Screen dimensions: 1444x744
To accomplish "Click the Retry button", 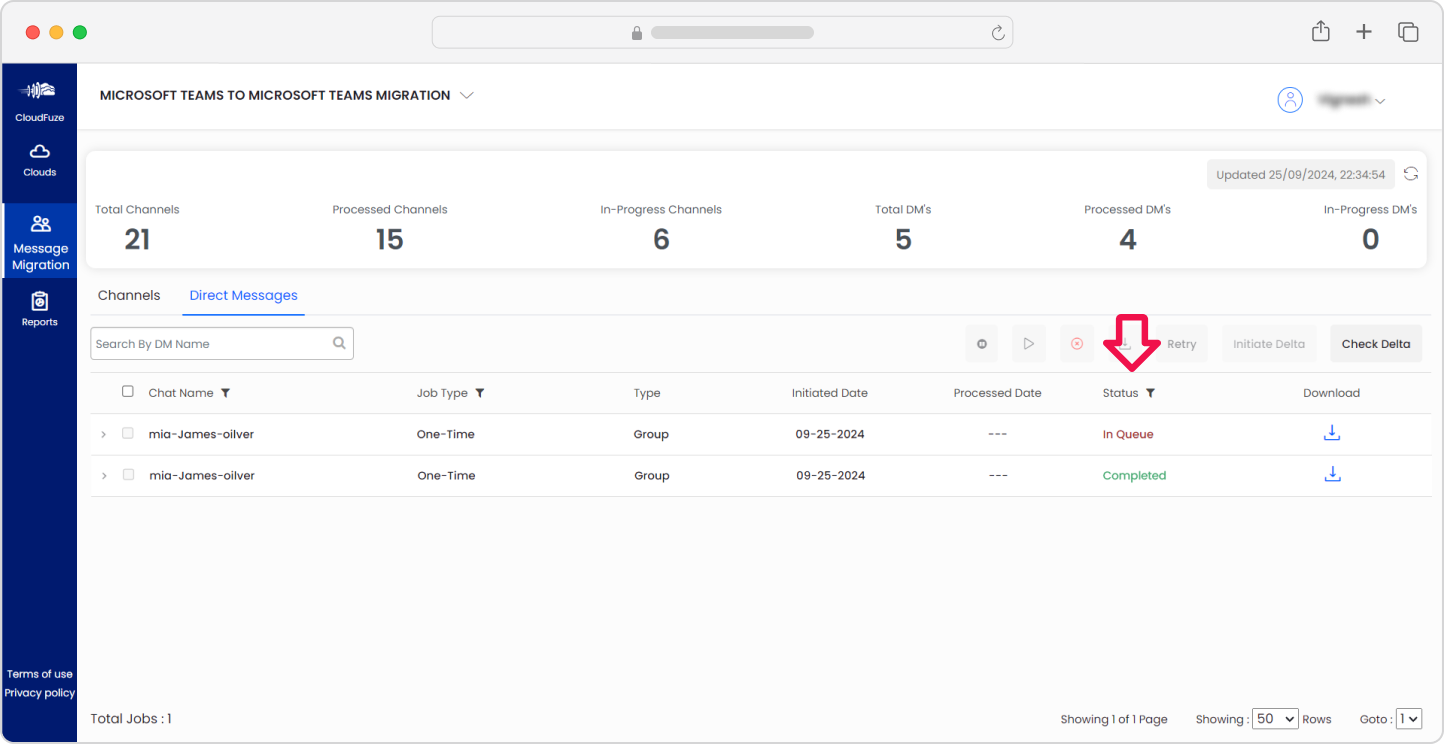I will [1181, 344].
